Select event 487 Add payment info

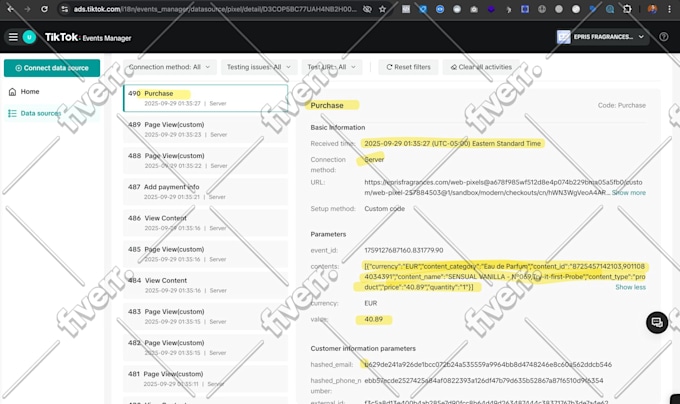[206, 192]
